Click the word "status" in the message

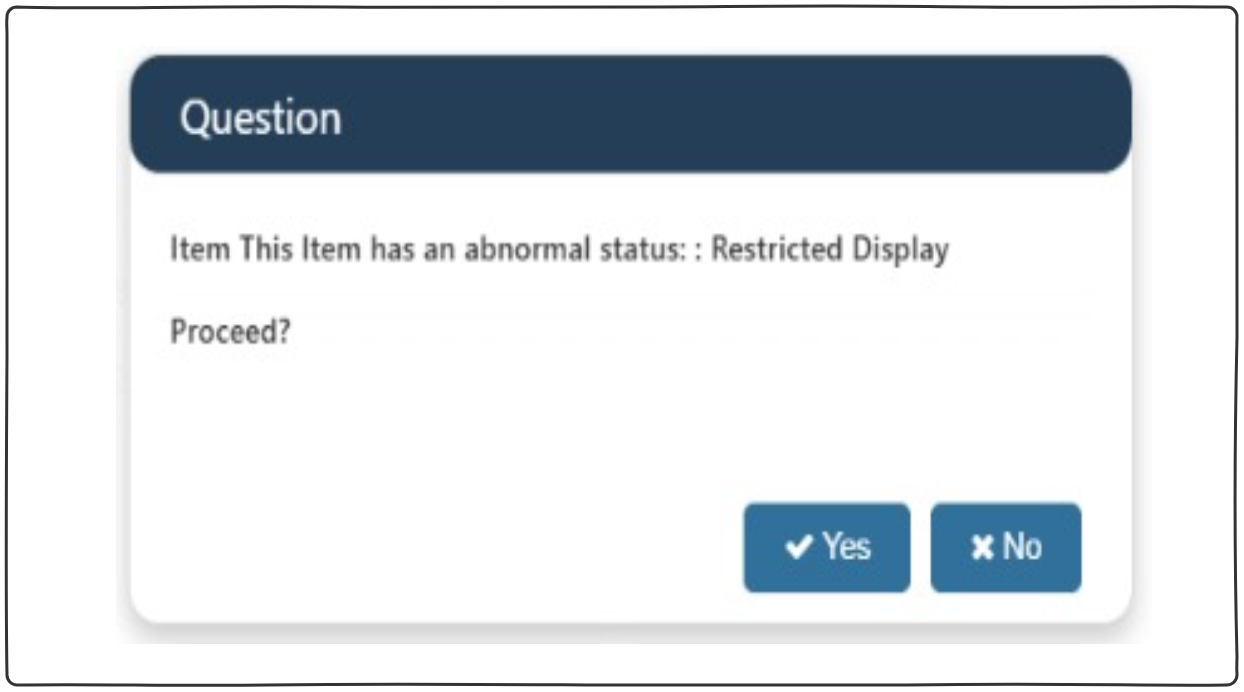tap(645, 249)
